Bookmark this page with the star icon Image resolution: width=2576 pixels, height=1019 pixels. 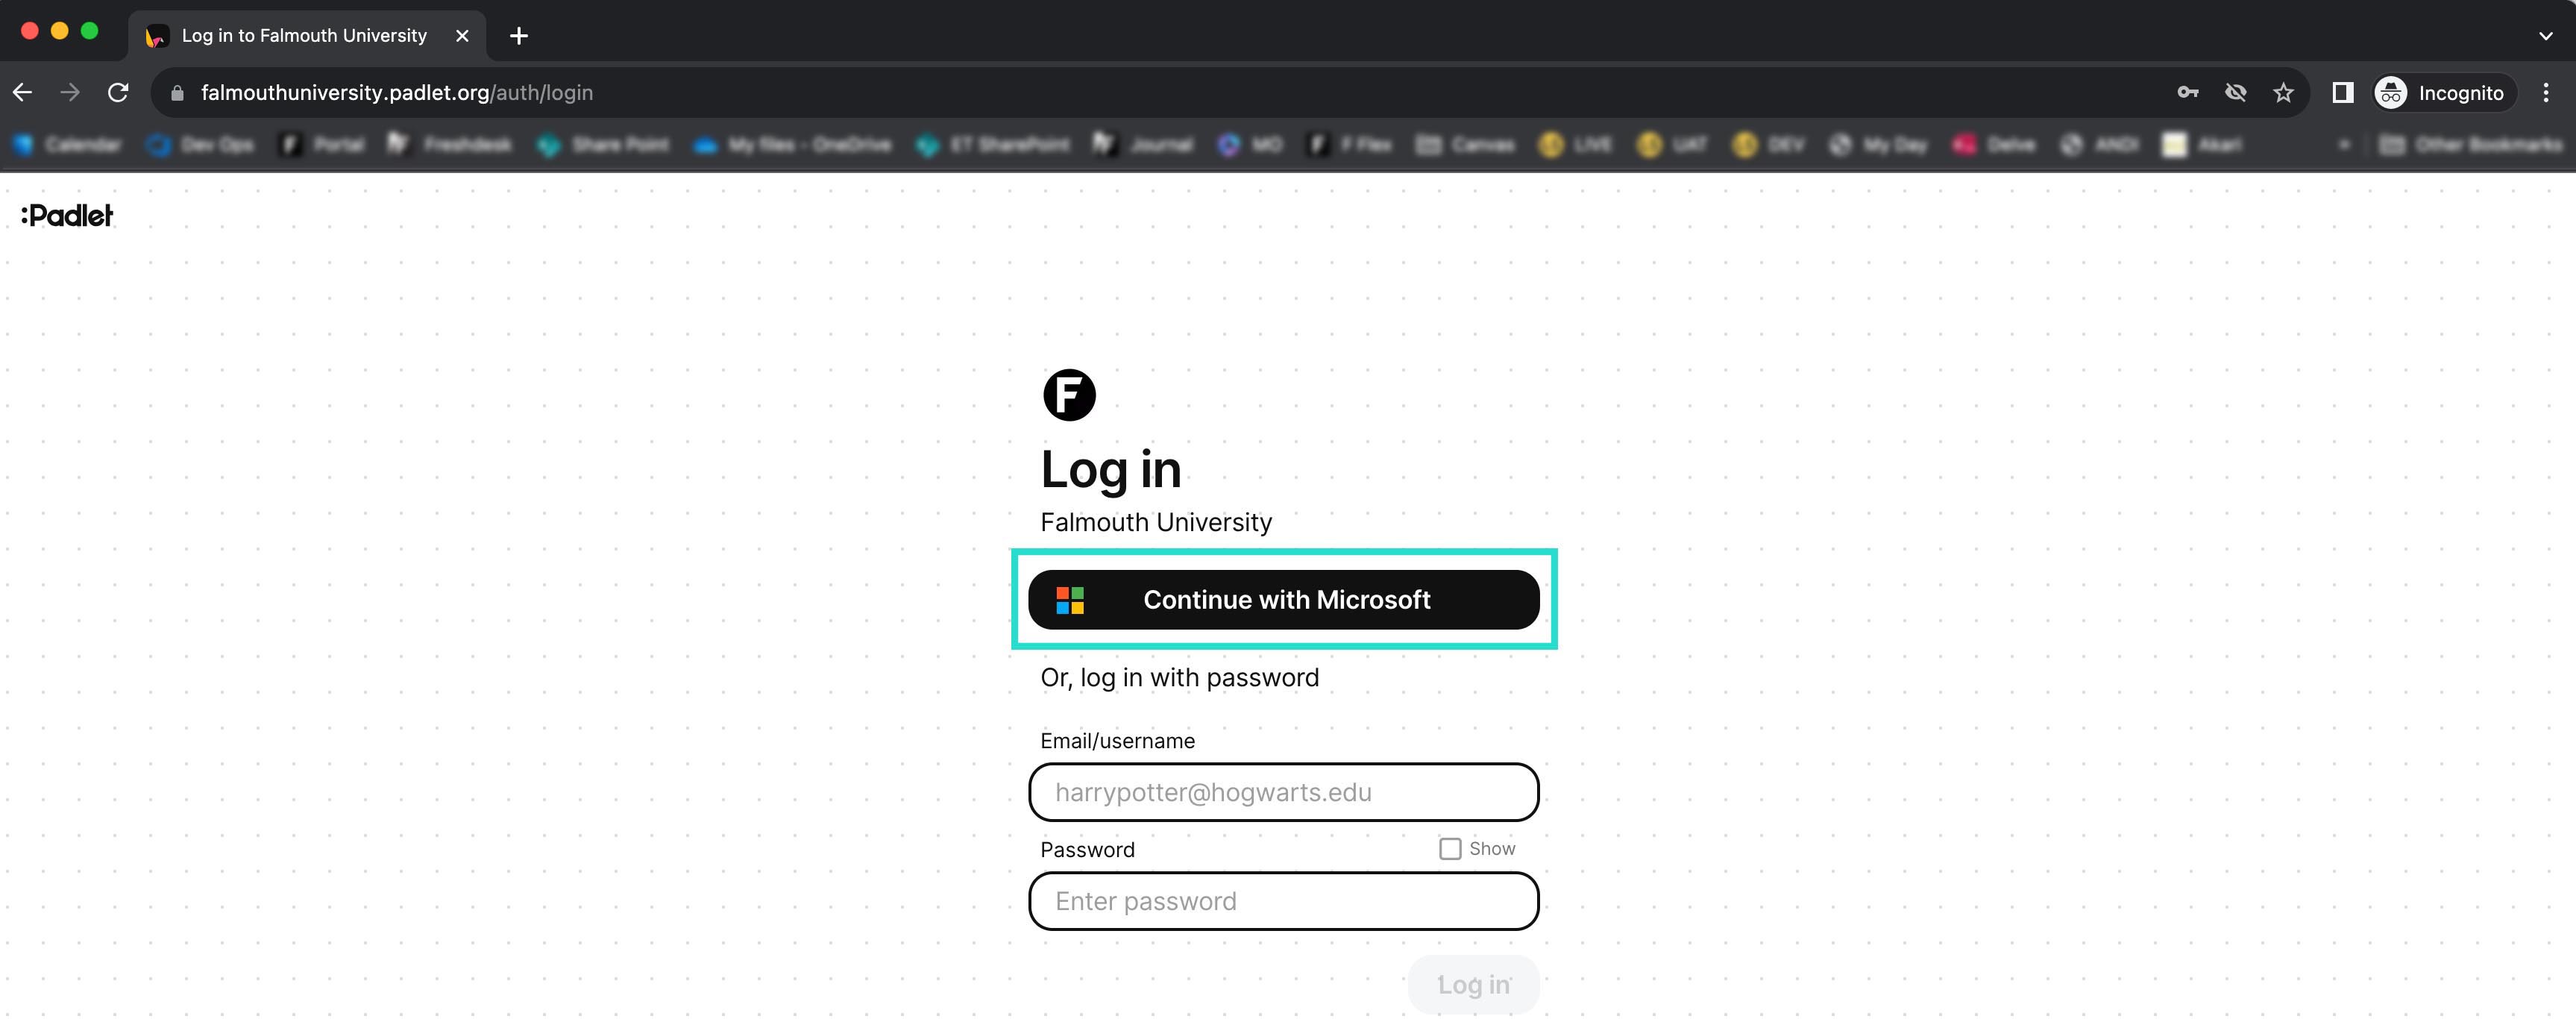(x=2283, y=93)
